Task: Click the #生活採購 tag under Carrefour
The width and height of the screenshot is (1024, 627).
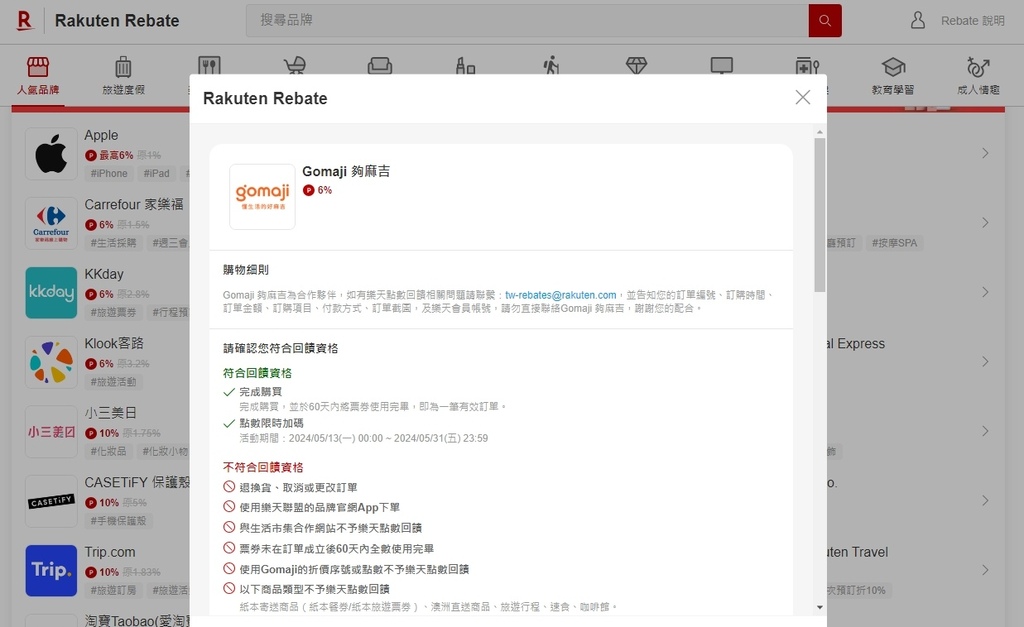Action: click(x=114, y=243)
